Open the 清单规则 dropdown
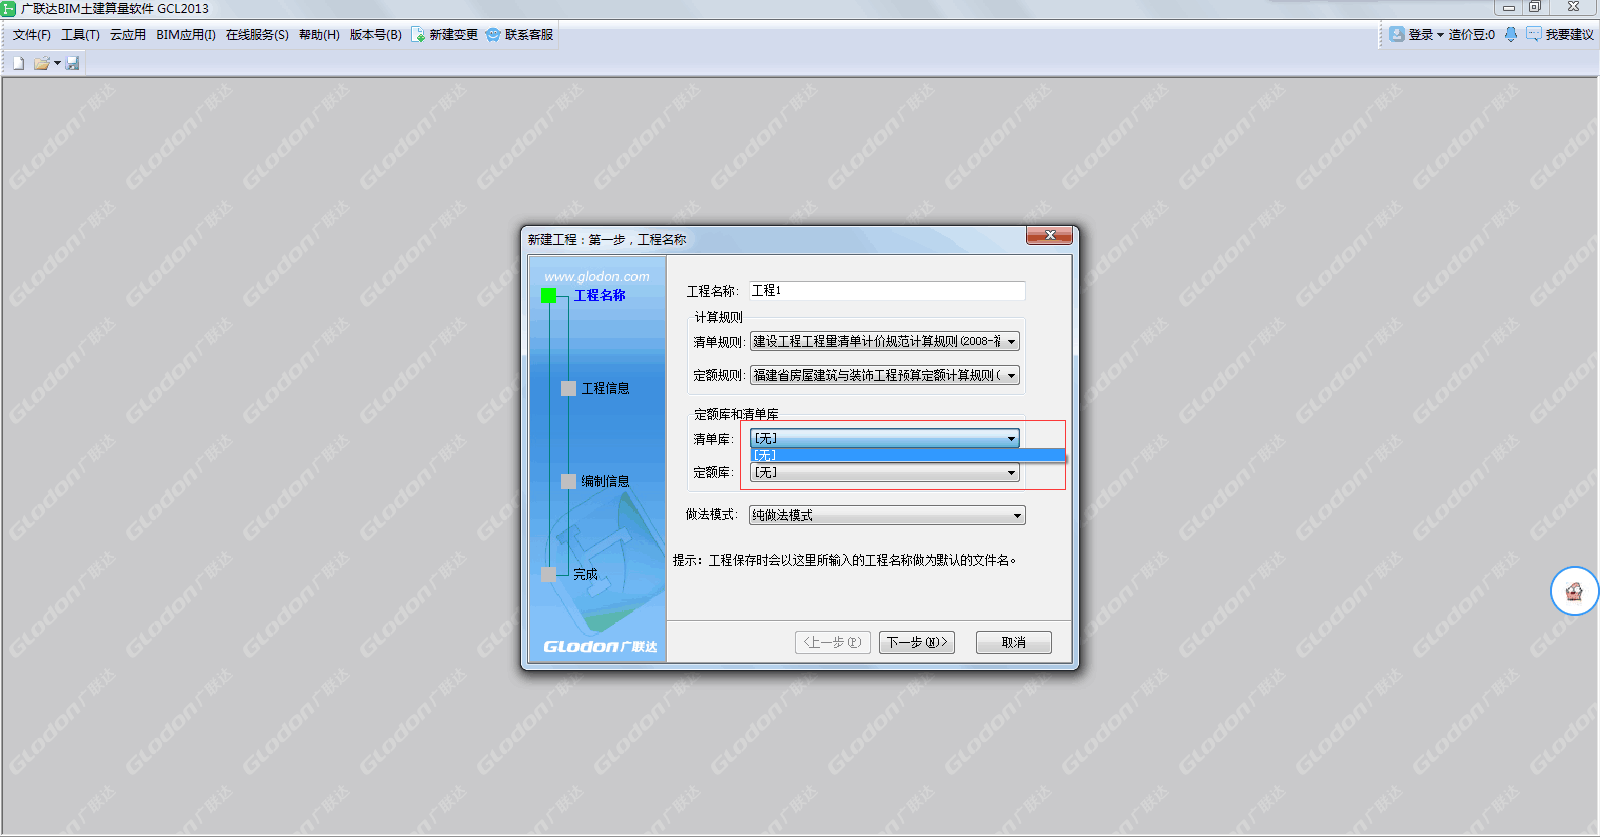The width and height of the screenshot is (1600, 838). coord(885,342)
